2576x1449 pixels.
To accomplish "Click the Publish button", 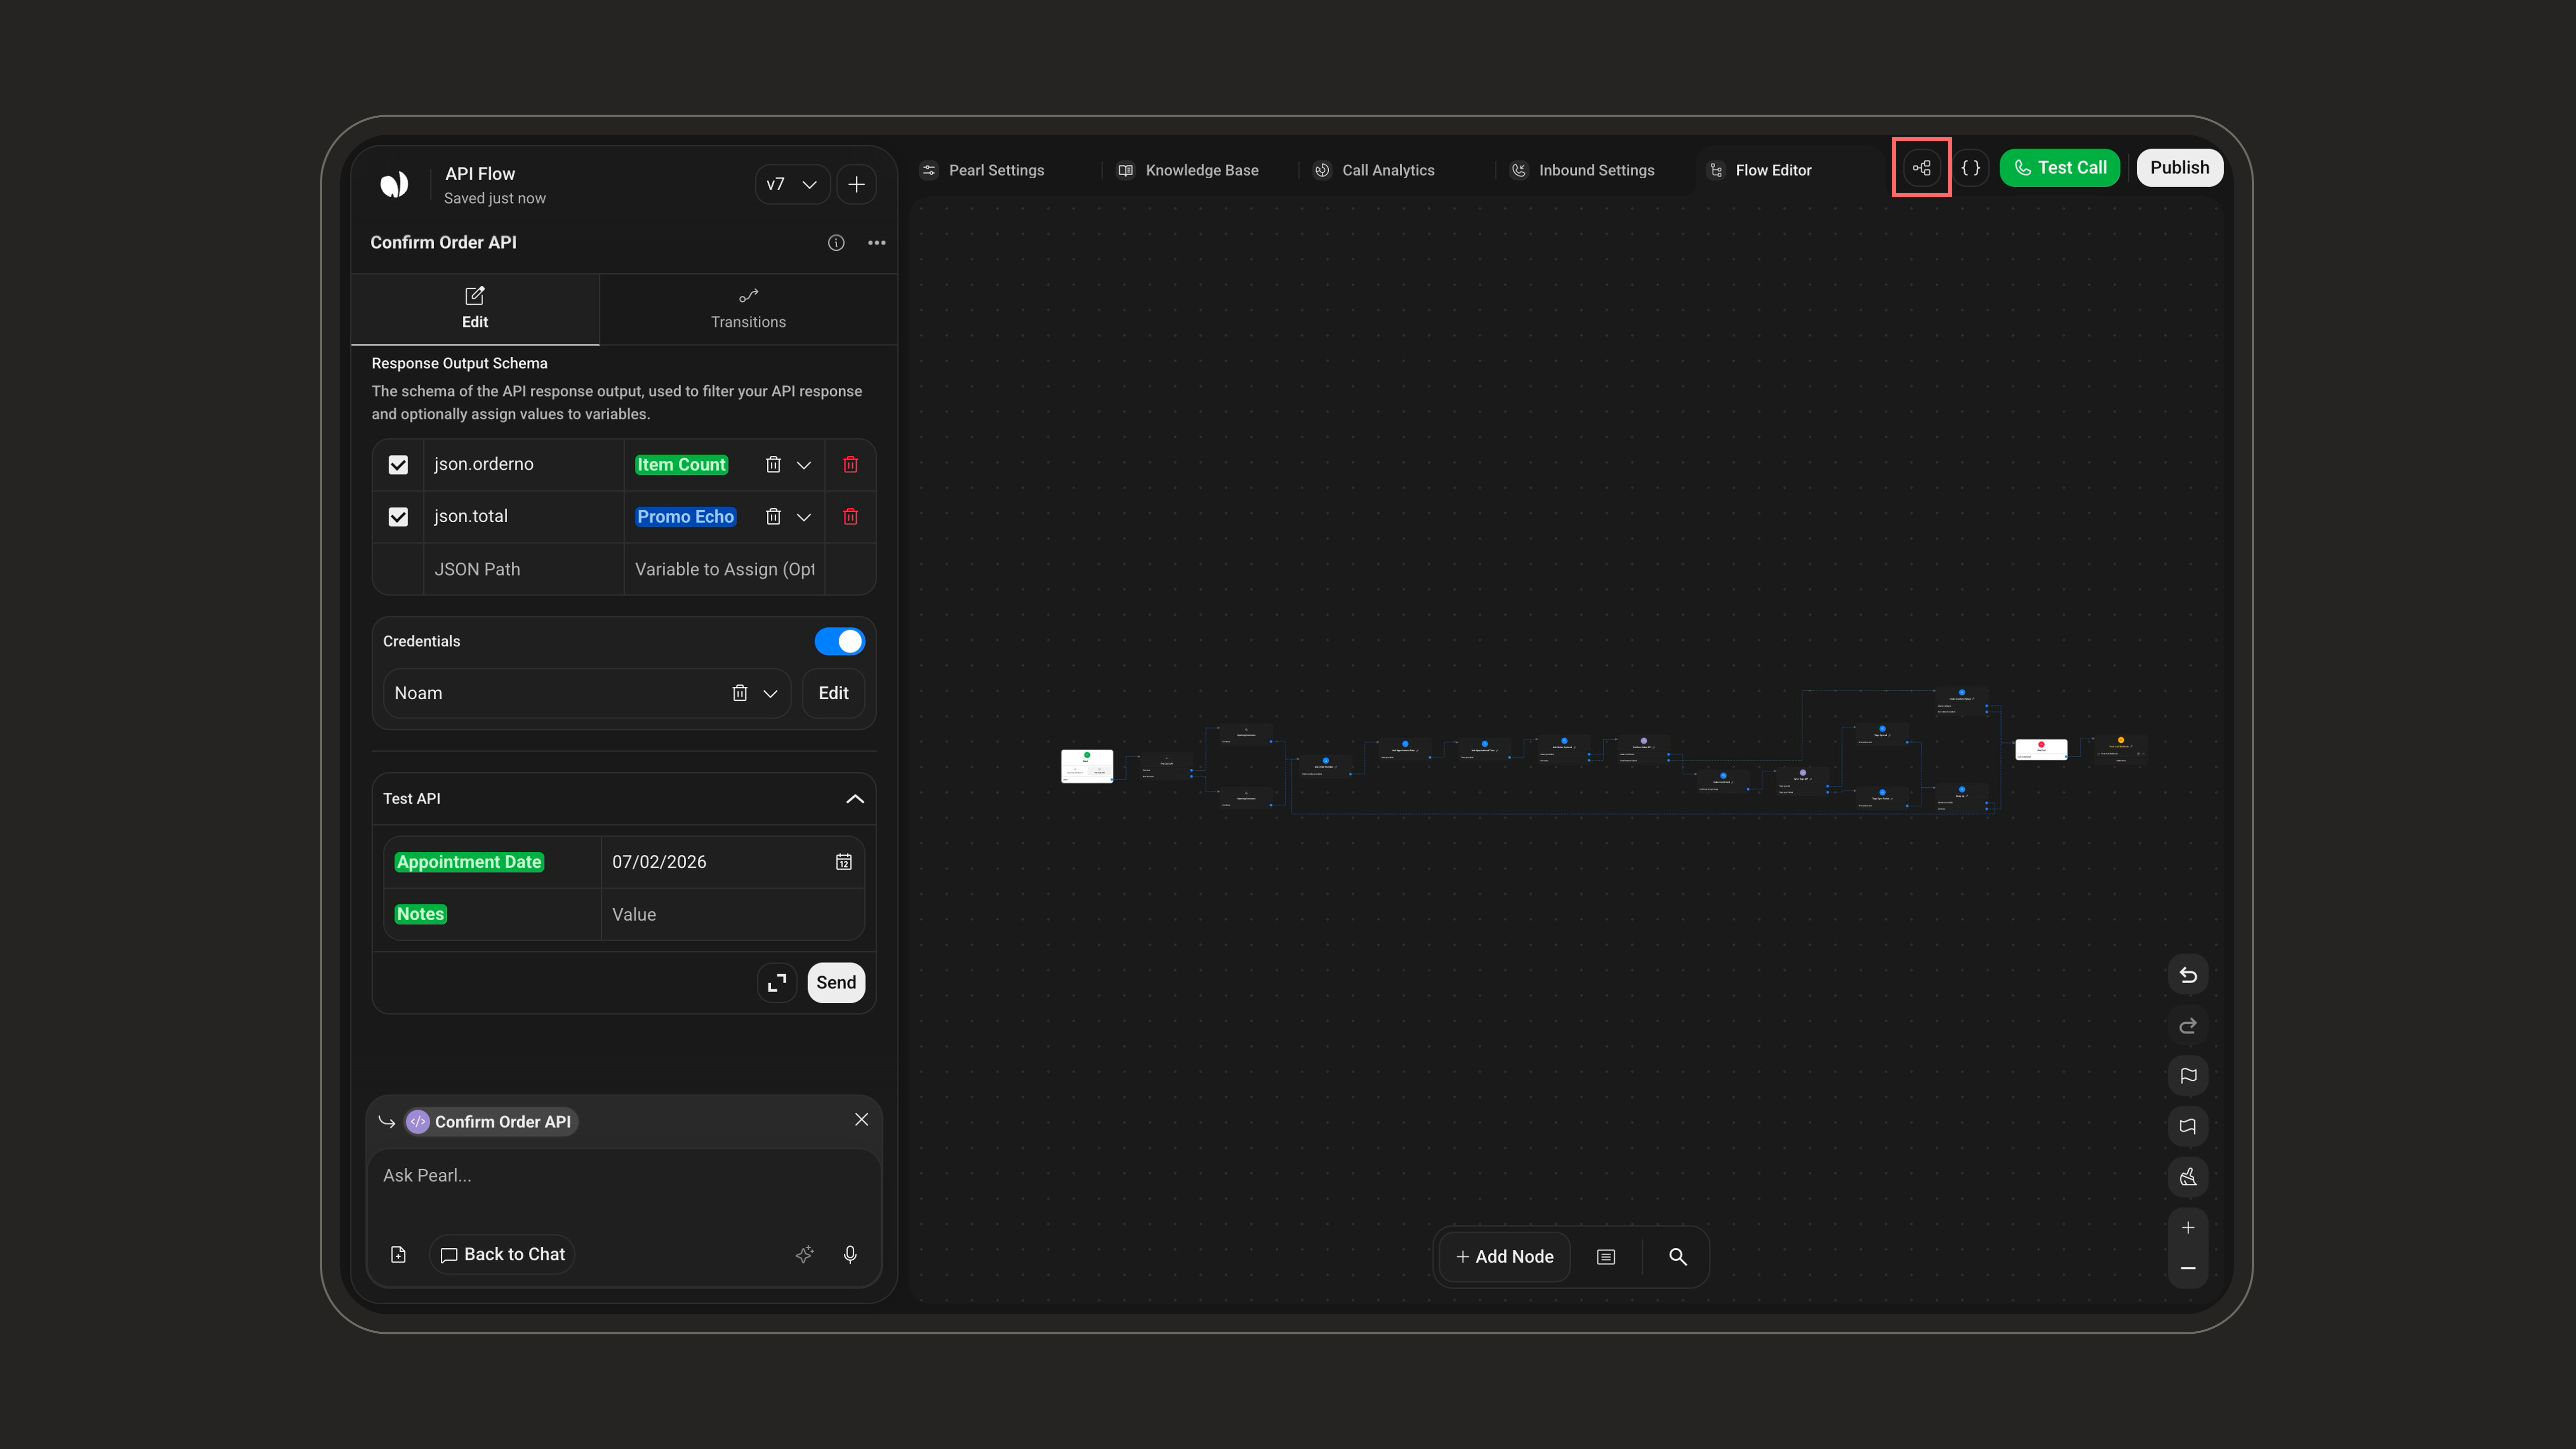I will (2180, 168).
